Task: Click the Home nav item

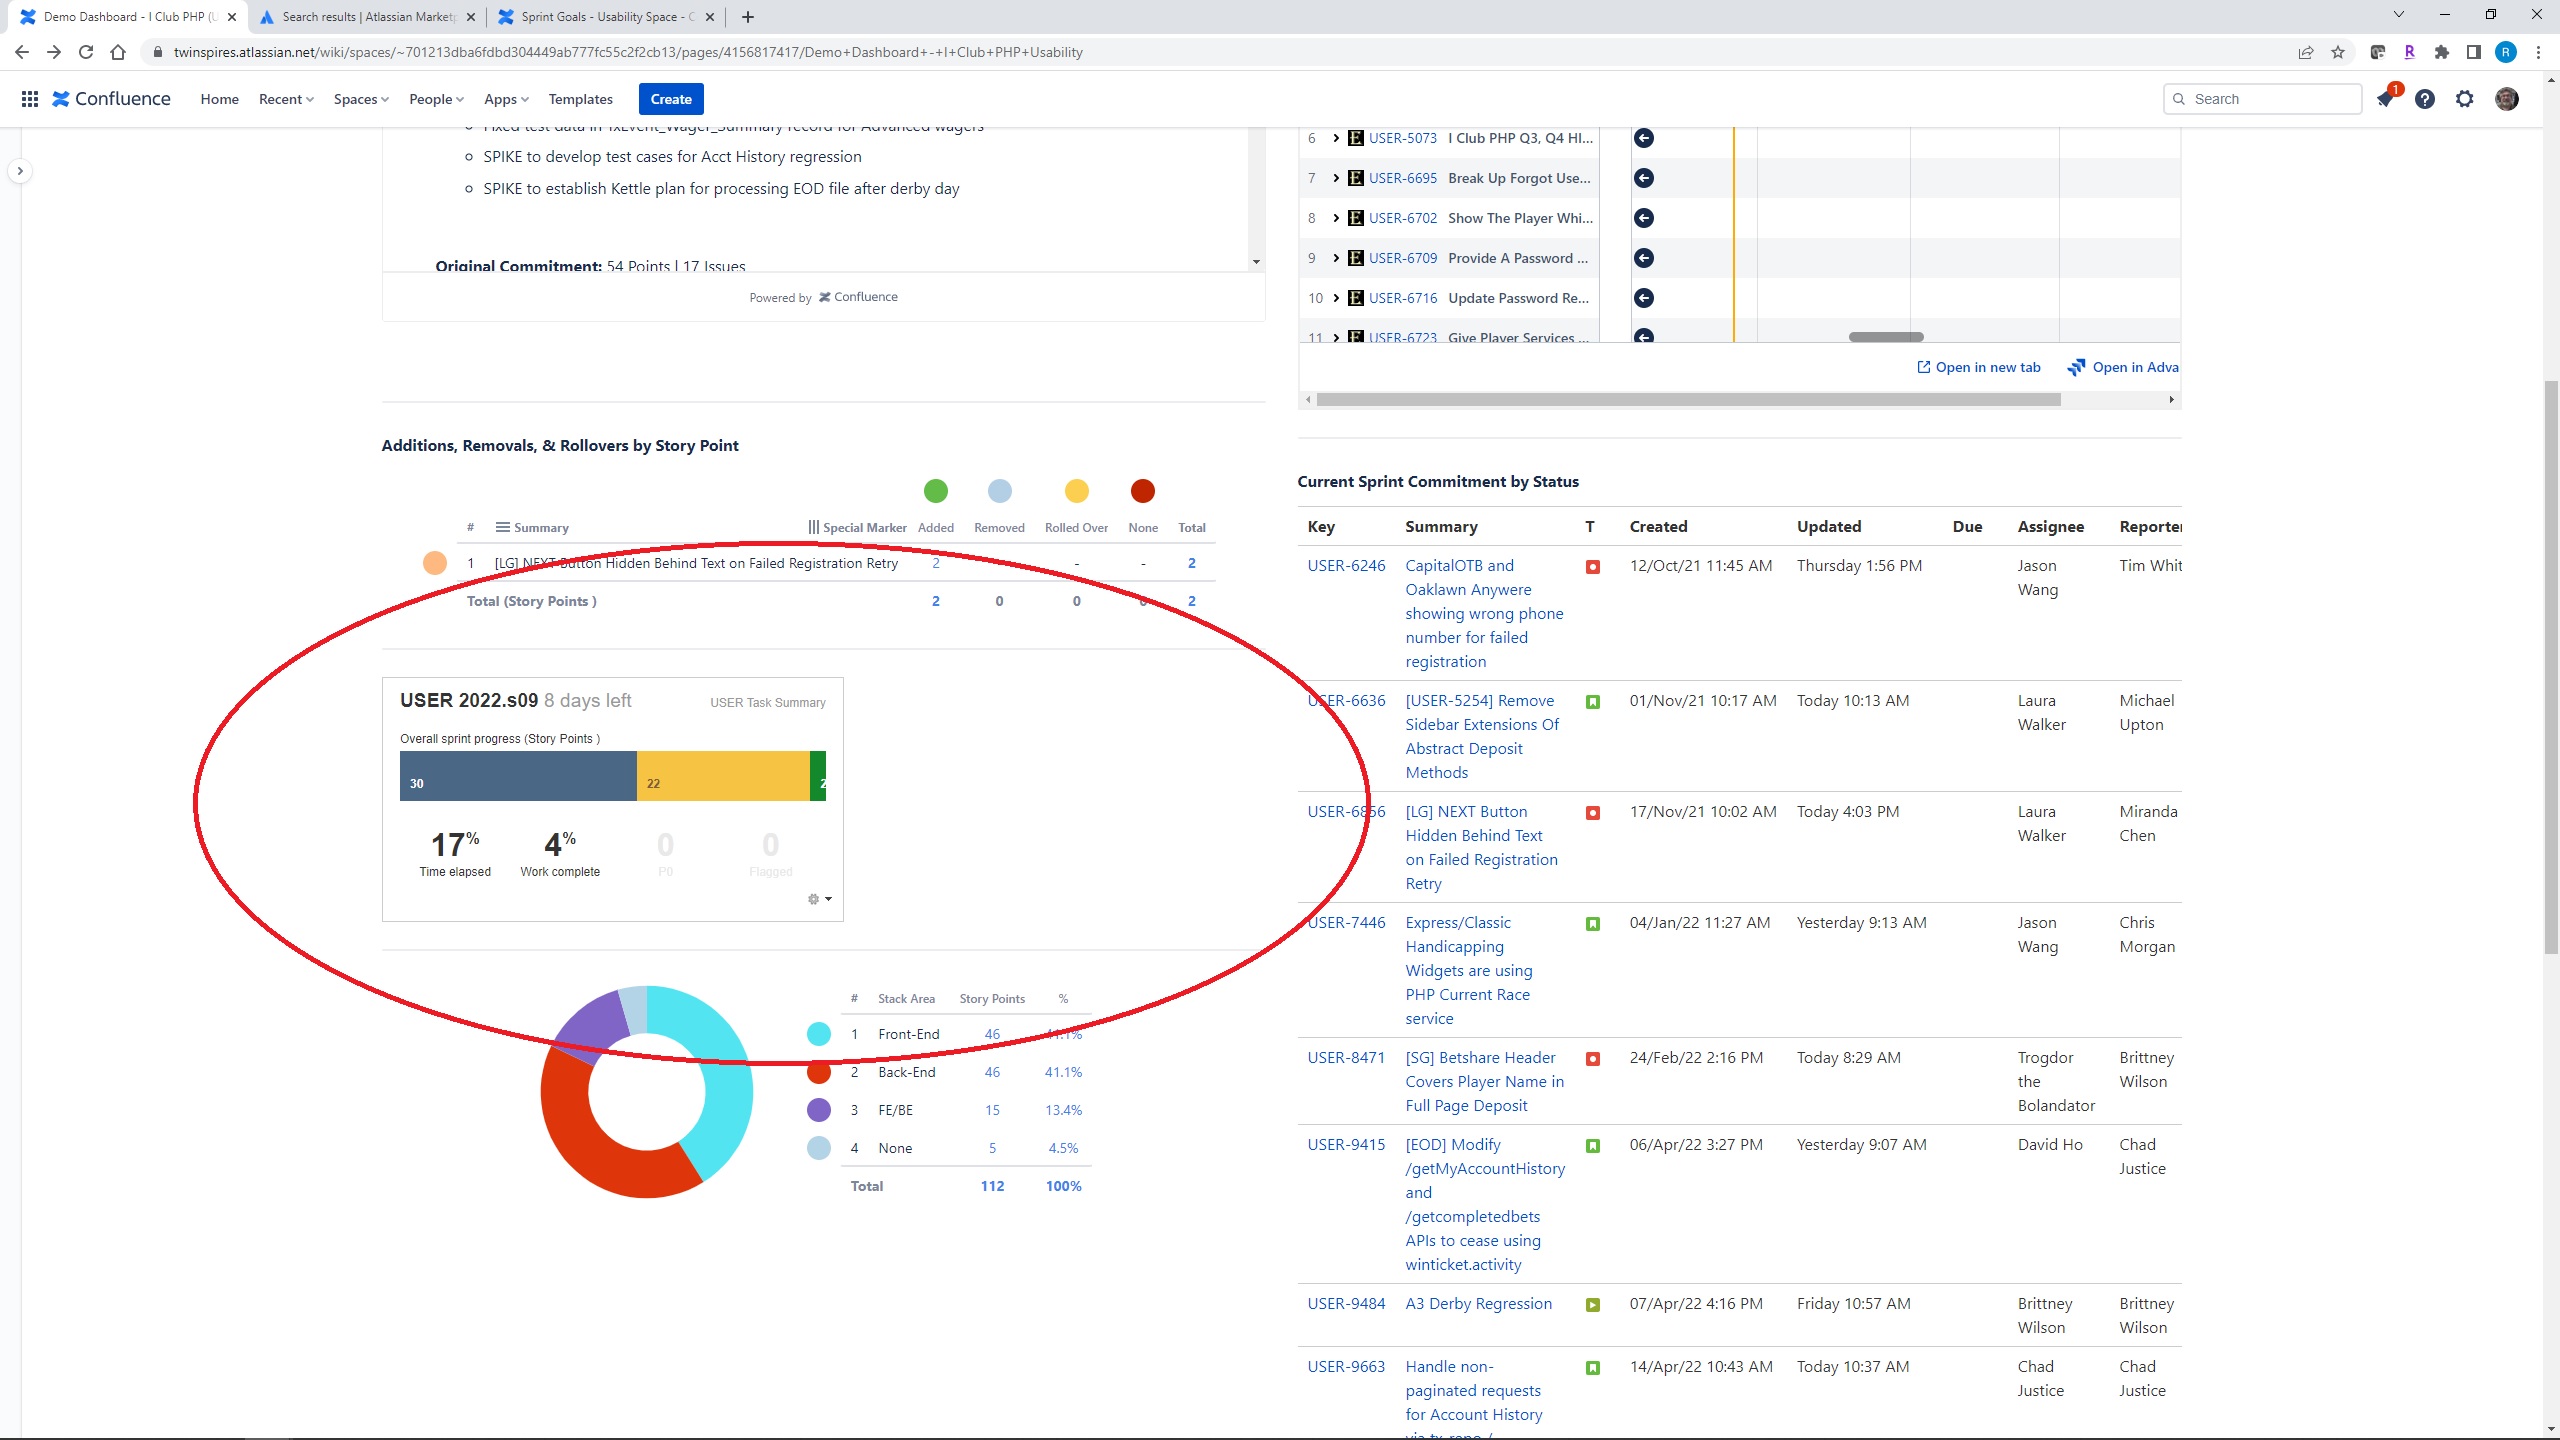Action: click(219, 99)
